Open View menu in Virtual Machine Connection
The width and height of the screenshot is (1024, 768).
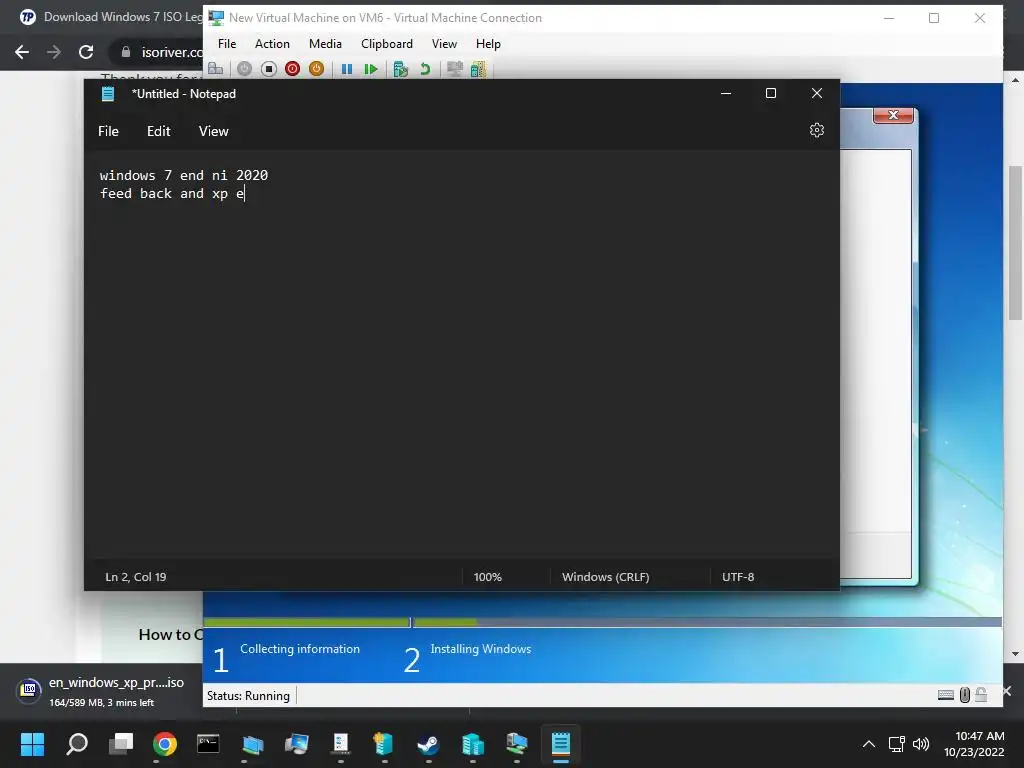point(444,44)
